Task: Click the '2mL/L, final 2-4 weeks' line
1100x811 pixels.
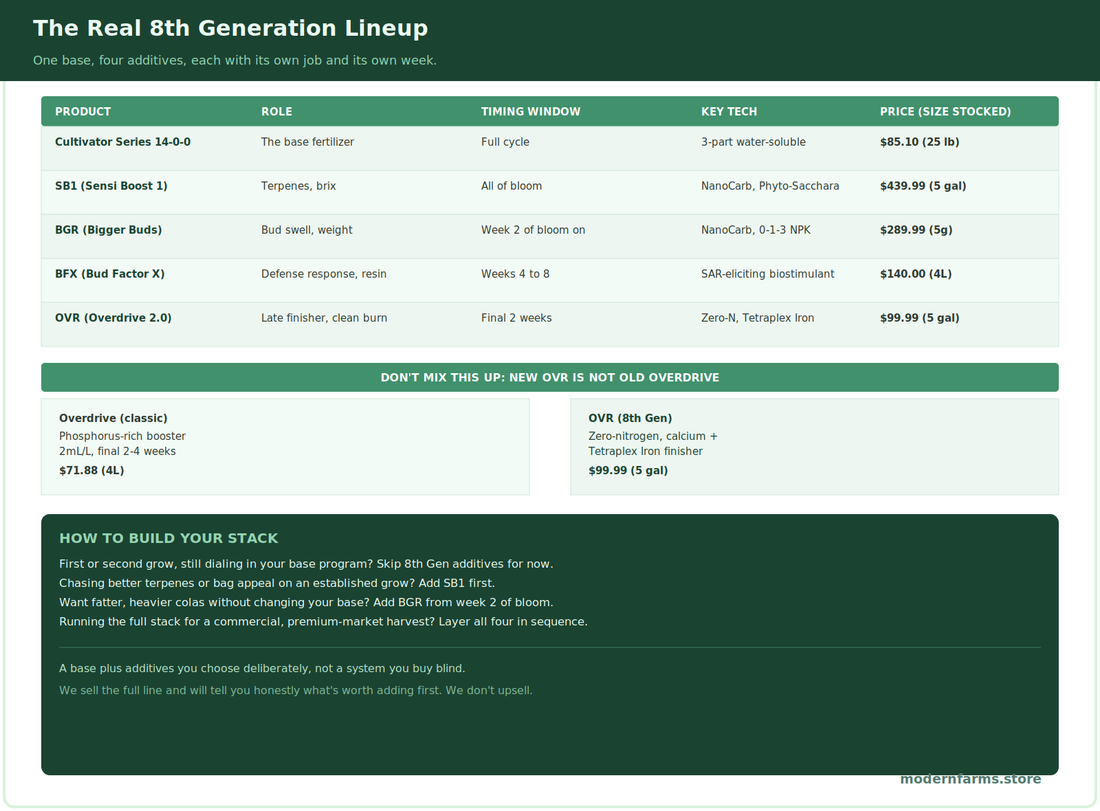Action: point(117,452)
